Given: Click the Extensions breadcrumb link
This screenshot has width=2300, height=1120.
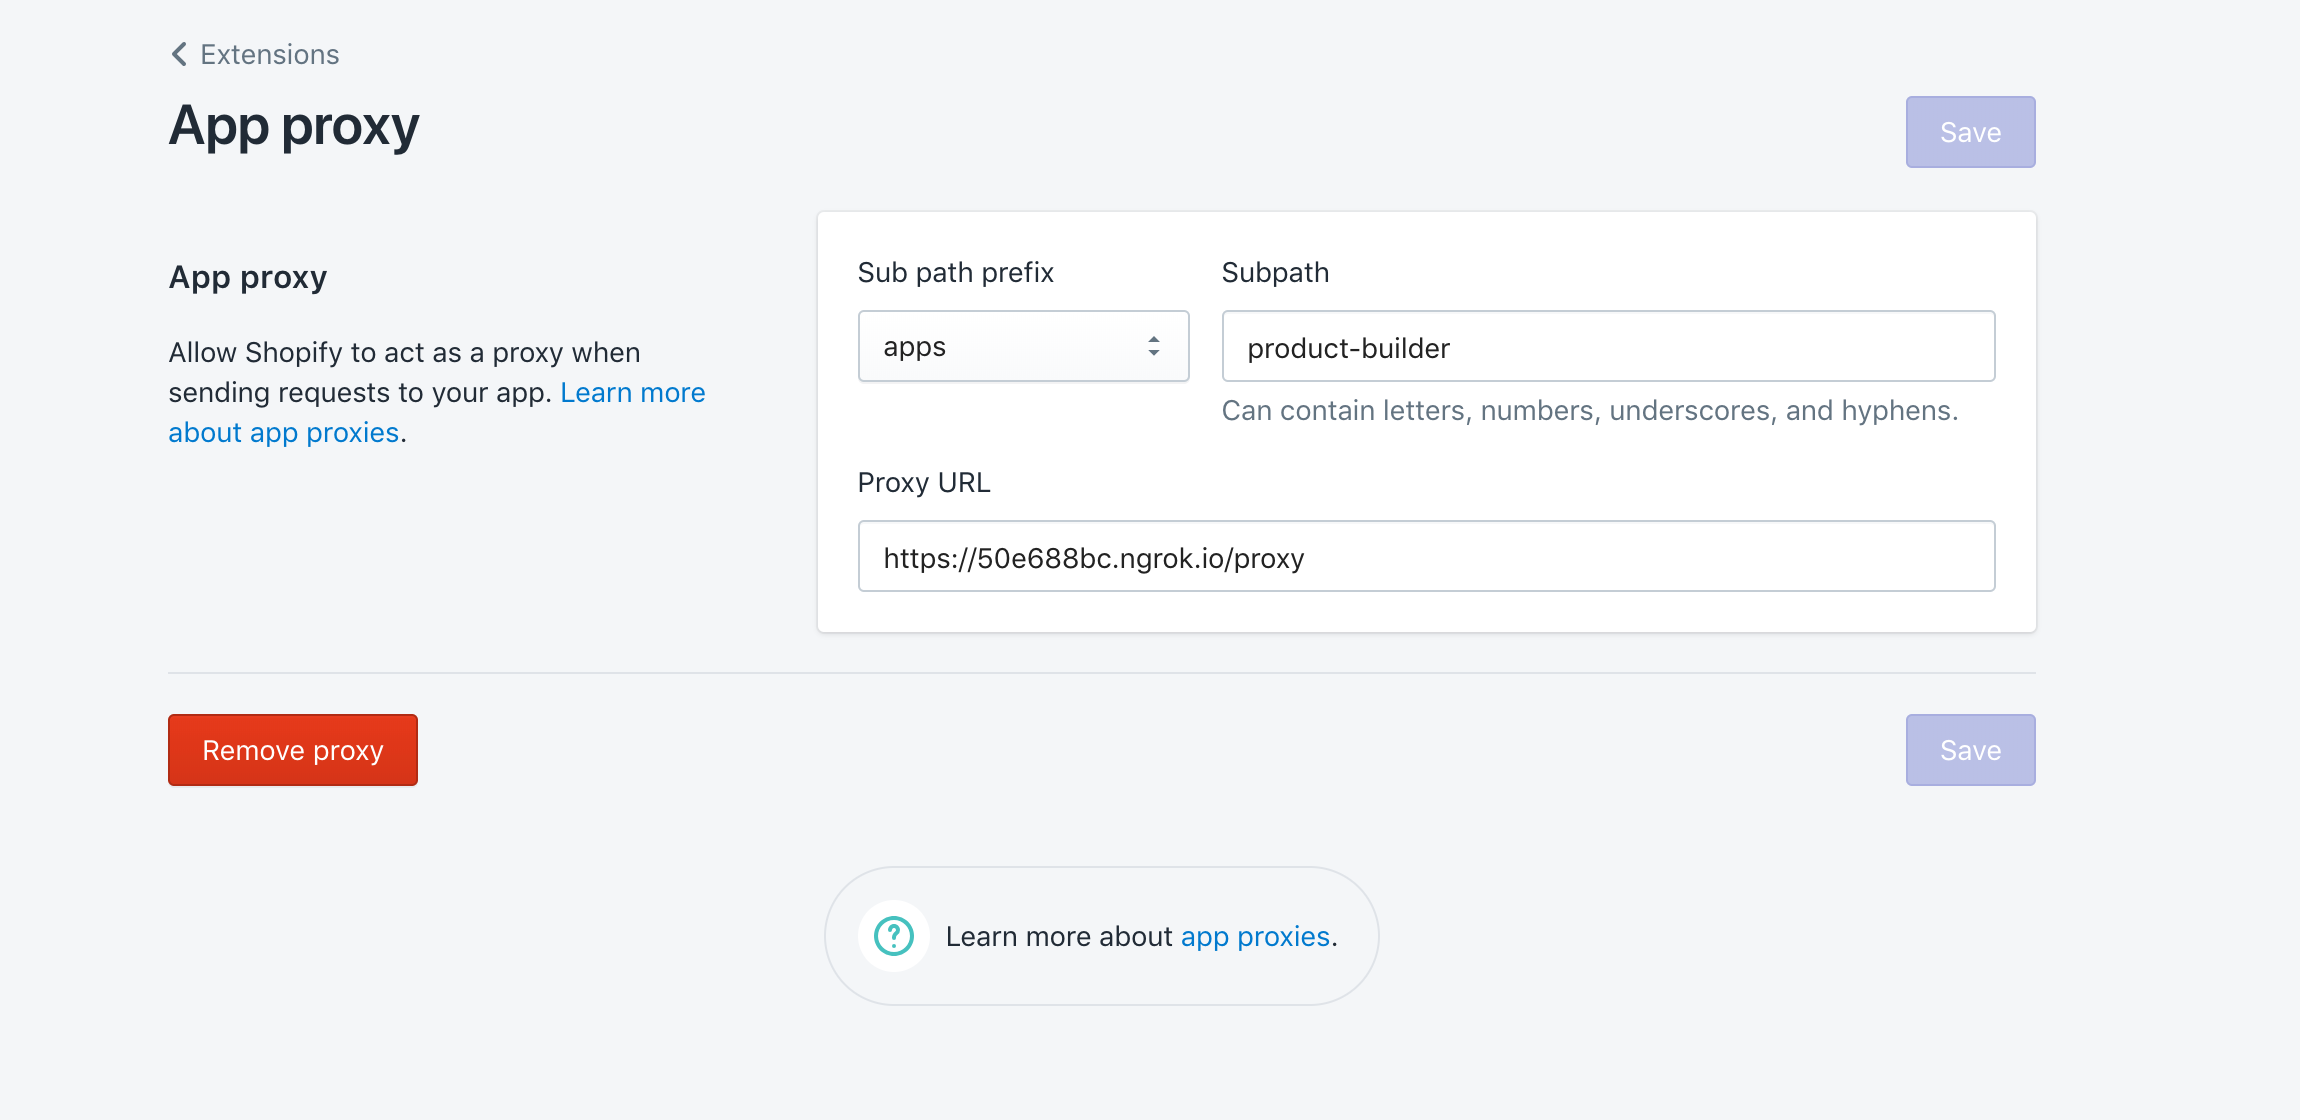Looking at the screenshot, I should [x=270, y=54].
